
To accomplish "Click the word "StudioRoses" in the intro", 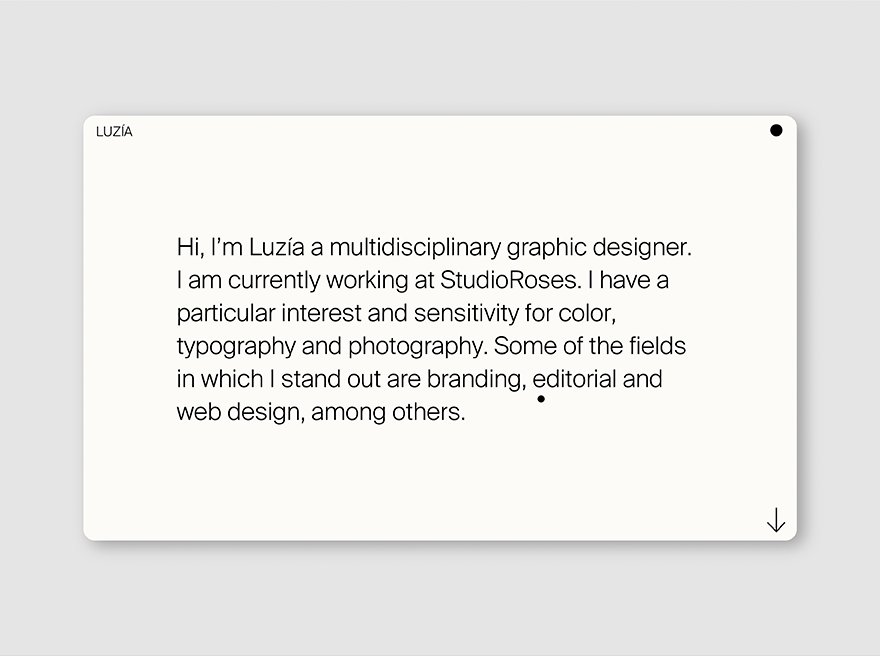I will click(x=510, y=280).
